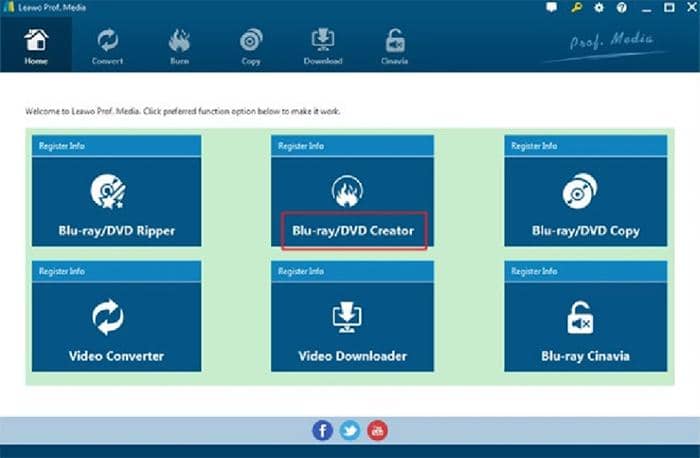This screenshot has height=458, width=700.
Task: Close the Leawo Prof. Media window
Action: pos(692,7)
